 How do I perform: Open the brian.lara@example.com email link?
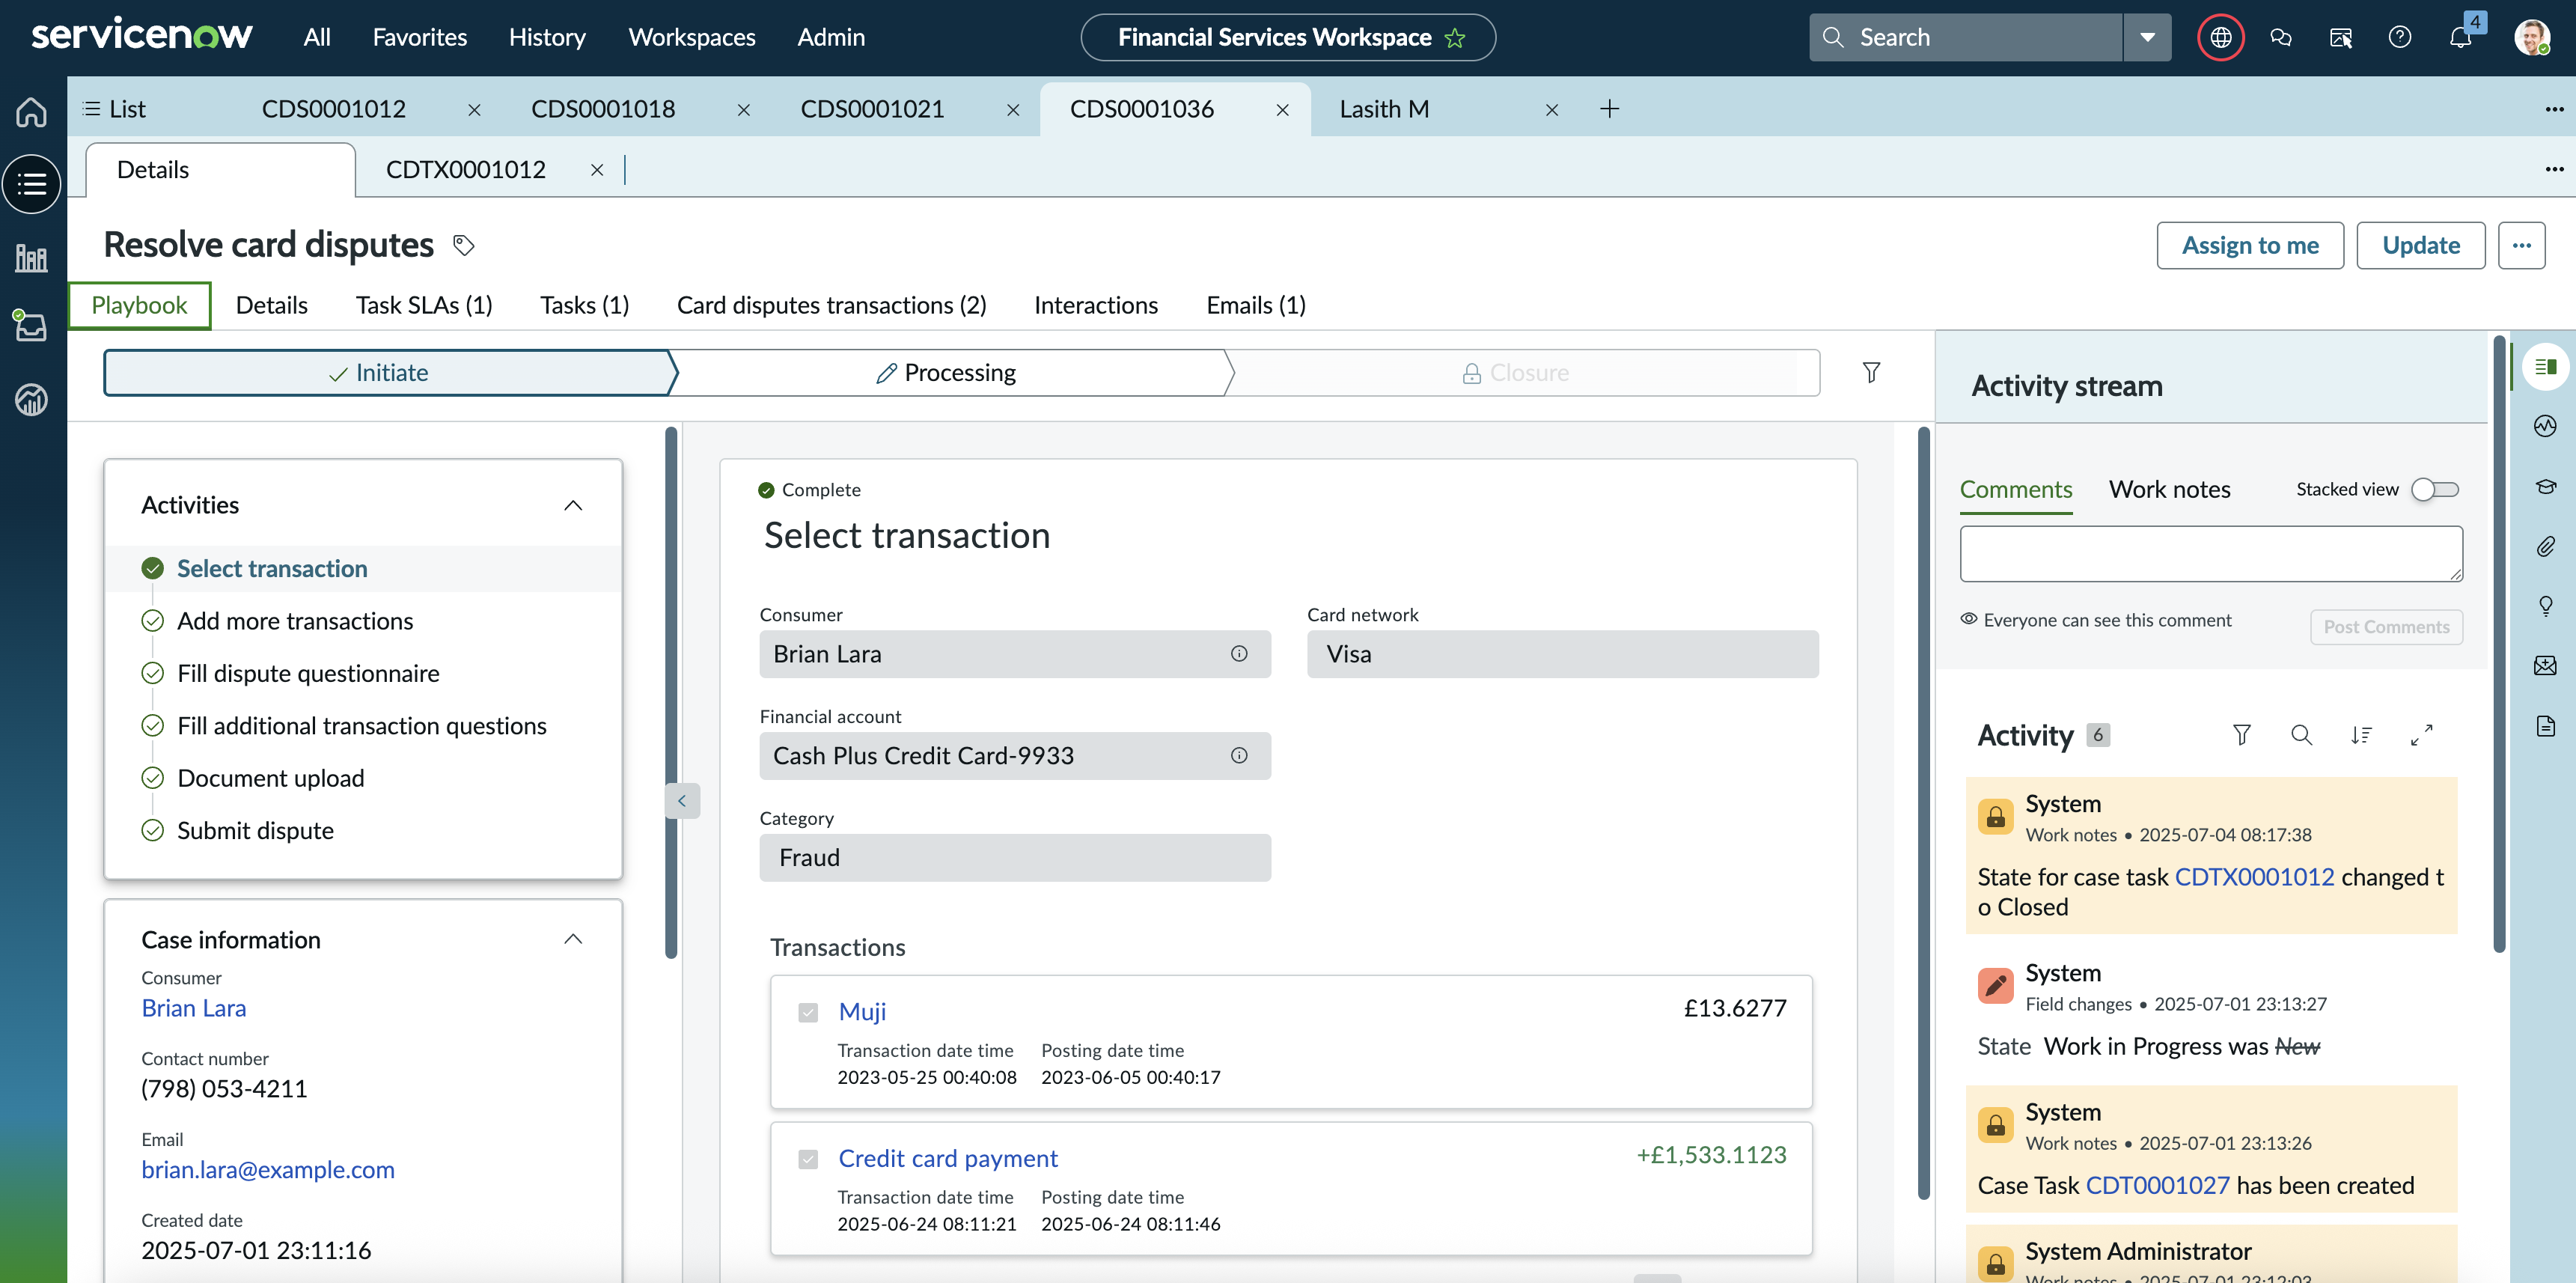click(x=267, y=1170)
